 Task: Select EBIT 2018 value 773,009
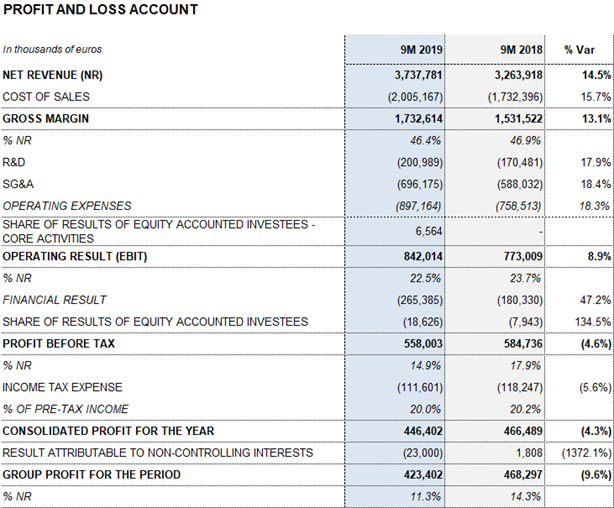tap(523, 257)
